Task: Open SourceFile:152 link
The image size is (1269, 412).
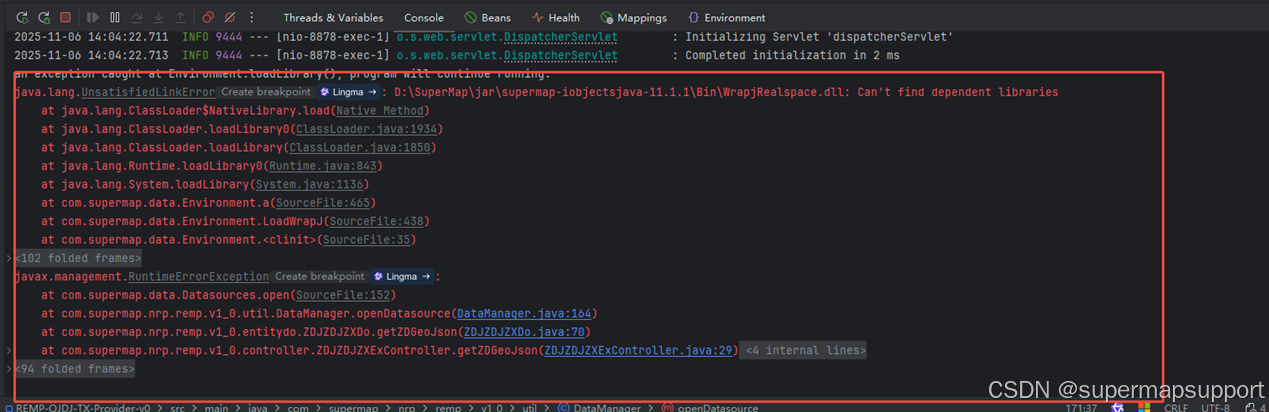Action: [342, 295]
